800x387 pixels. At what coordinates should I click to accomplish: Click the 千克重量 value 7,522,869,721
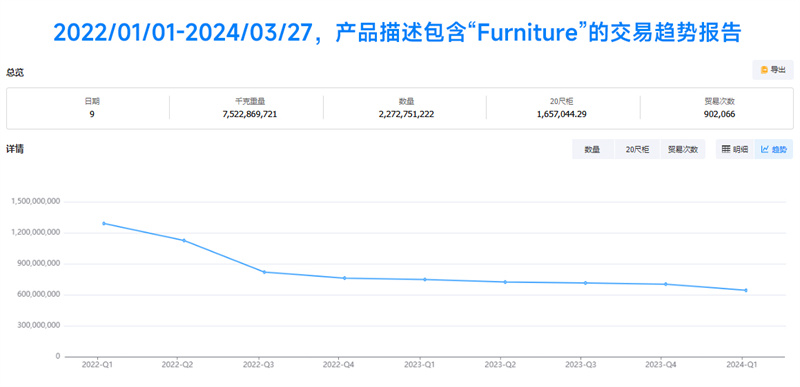click(x=250, y=114)
